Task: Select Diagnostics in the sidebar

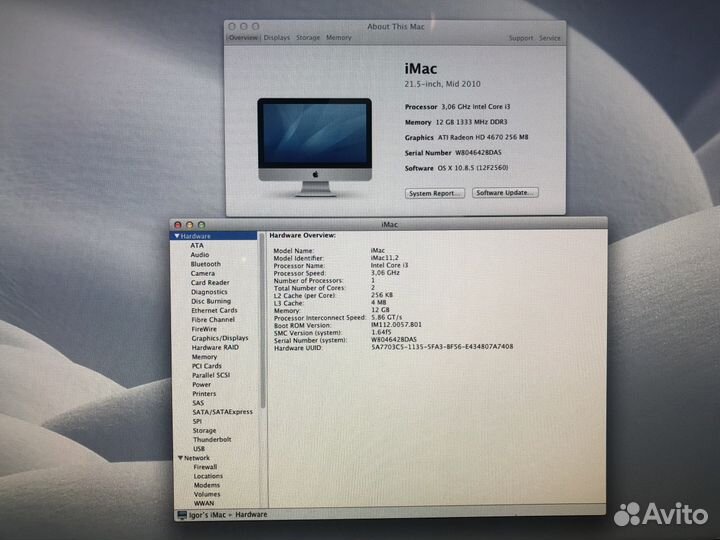Action: click(x=209, y=292)
